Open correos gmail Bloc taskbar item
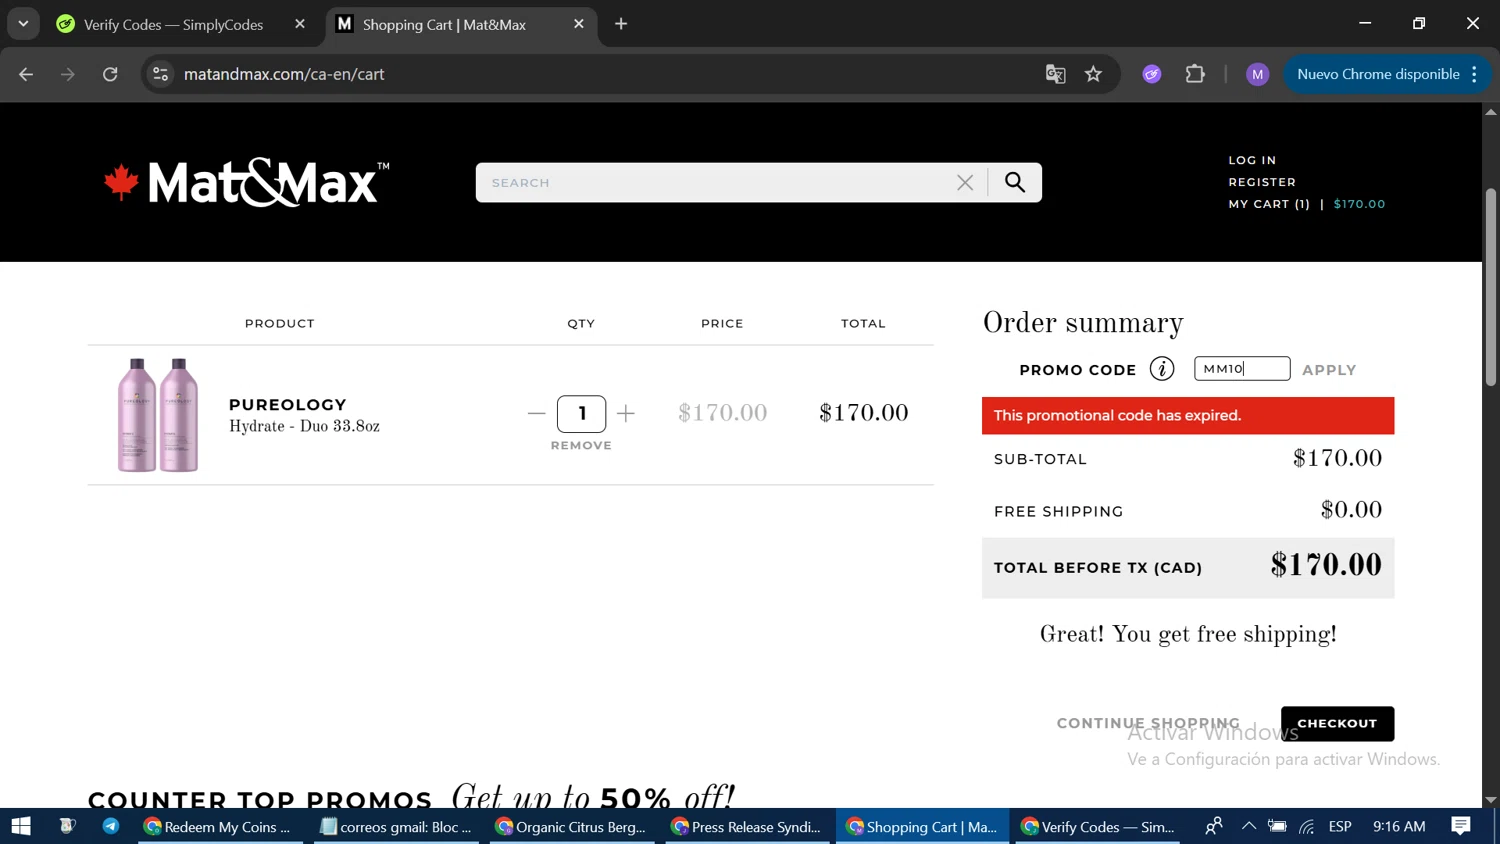Screen dimensions: 1500x844 pyautogui.click(x=396, y=826)
